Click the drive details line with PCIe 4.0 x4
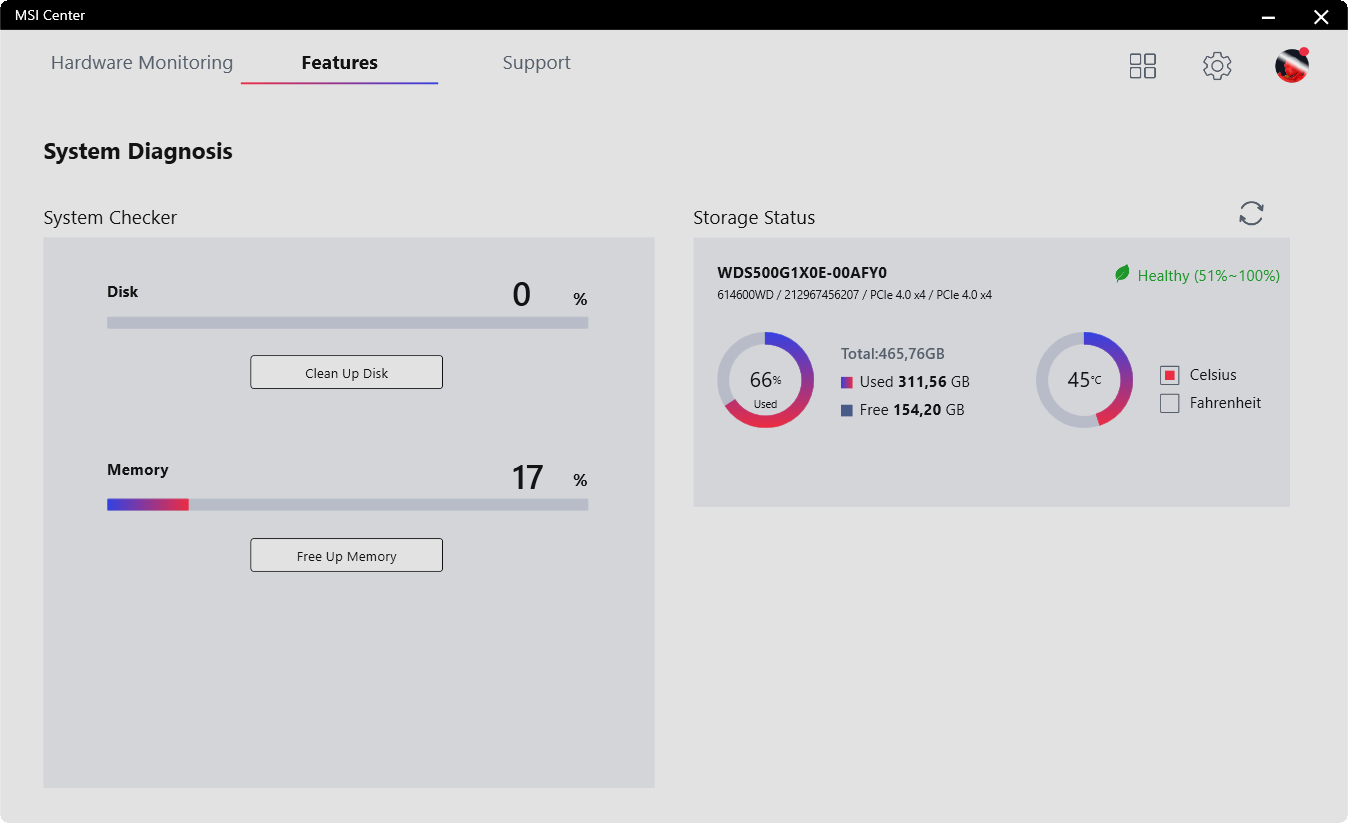The image size is (1348, 823). (854, 295)
